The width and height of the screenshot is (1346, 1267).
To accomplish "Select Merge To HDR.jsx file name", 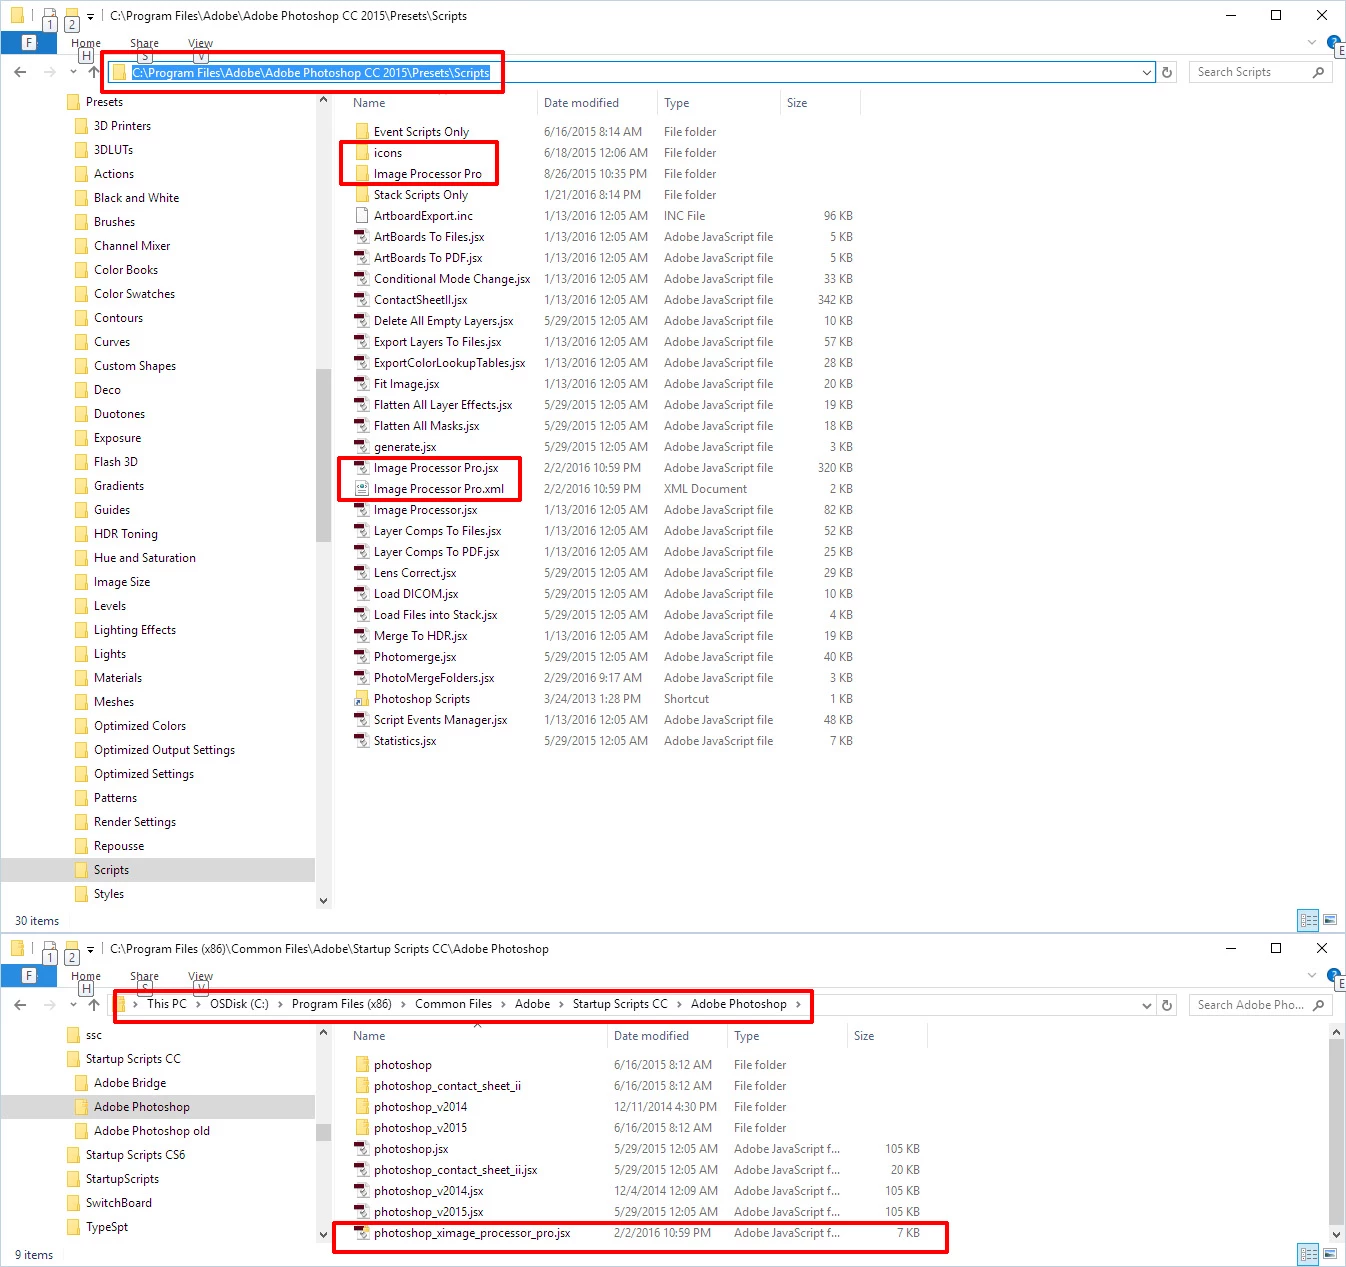I will [x=420, y=636].
